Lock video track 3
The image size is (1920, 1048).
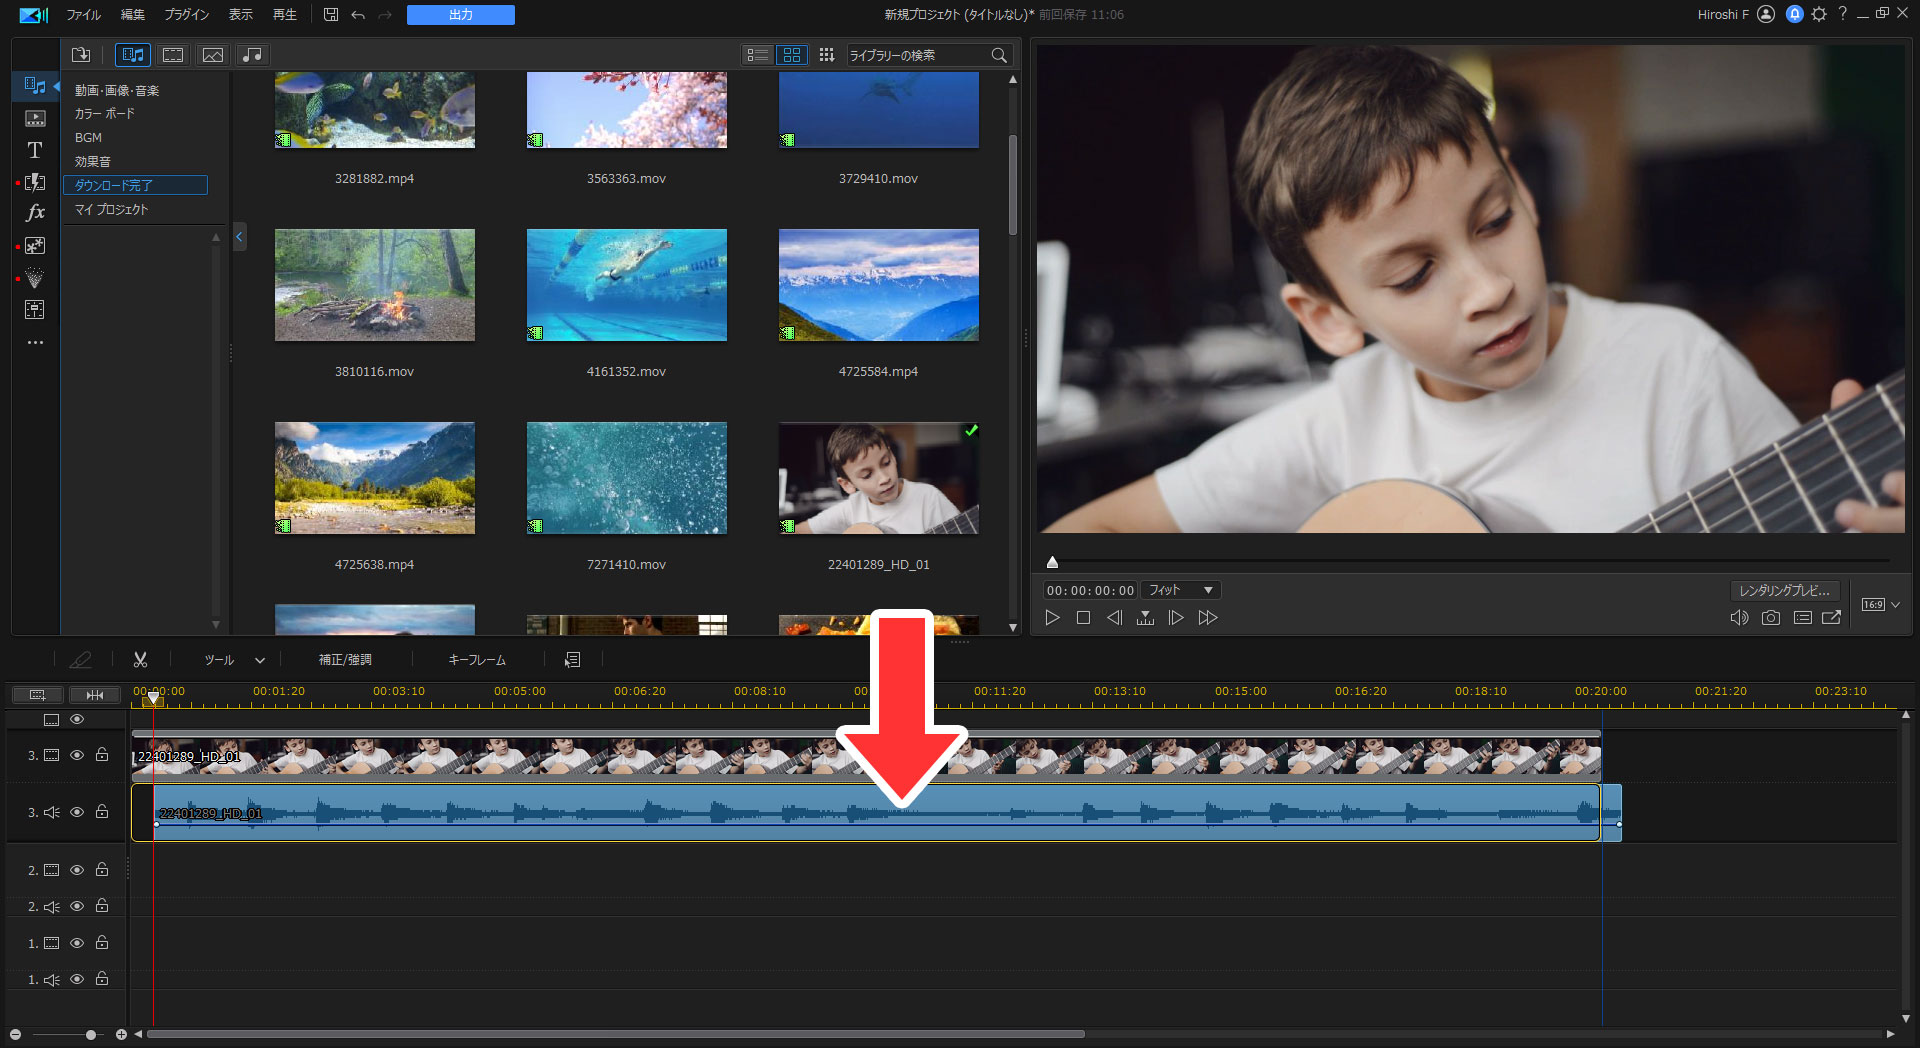pyautogui.click(x=102, y=755)
